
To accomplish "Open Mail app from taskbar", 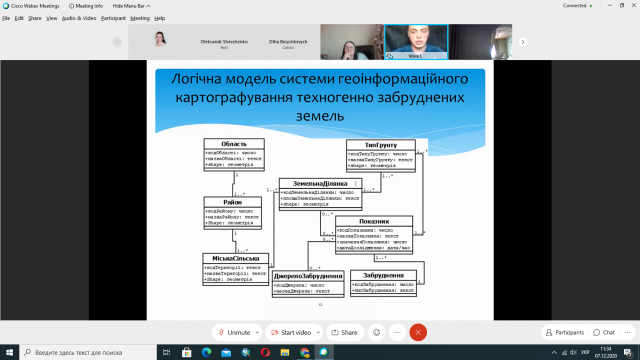I will pyautogui.click(x=226, y=352).
